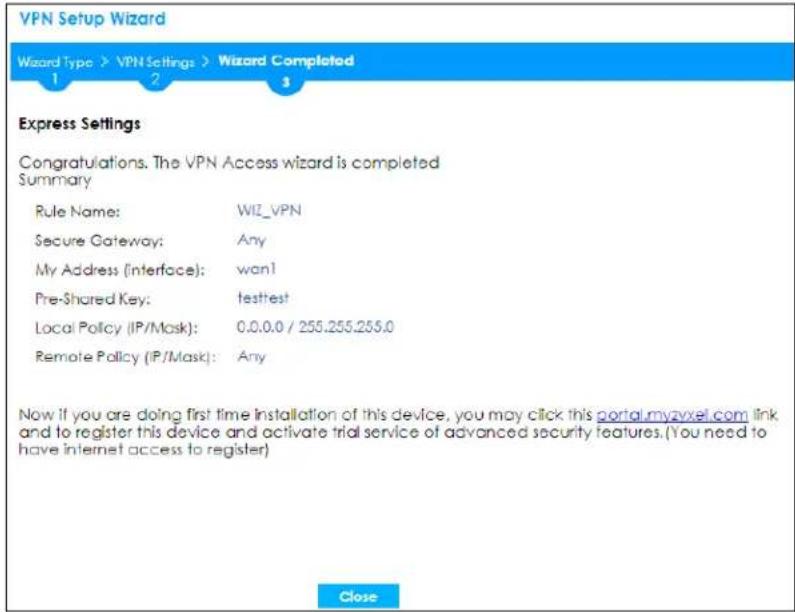Click the Express Settings heading
This screenshot has width=795, height=612.
tap(80, 124)
